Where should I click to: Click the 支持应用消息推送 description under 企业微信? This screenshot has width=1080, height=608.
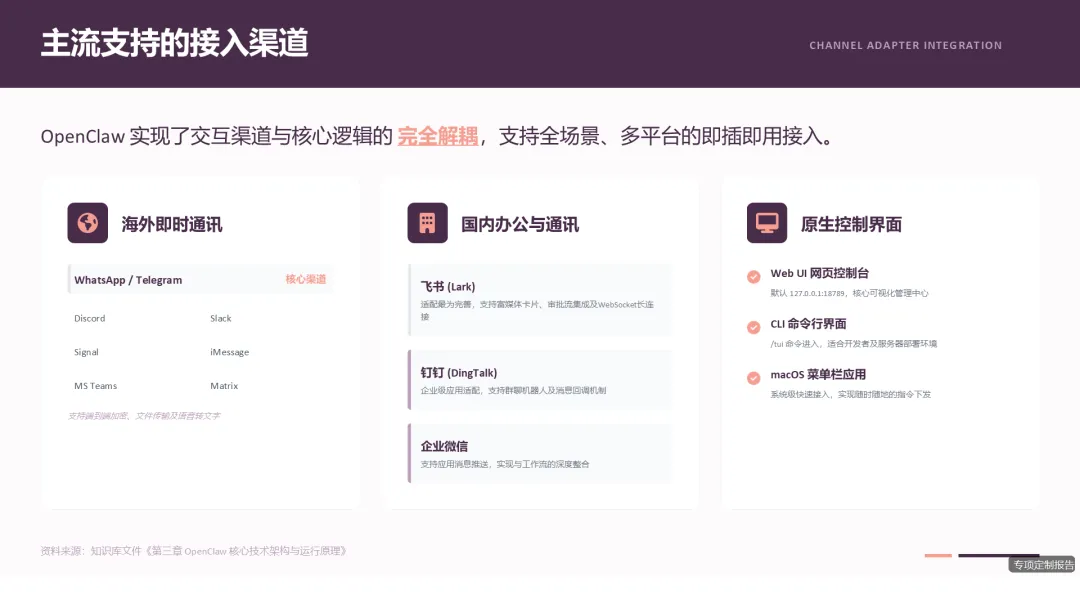[x=505, y=464]
